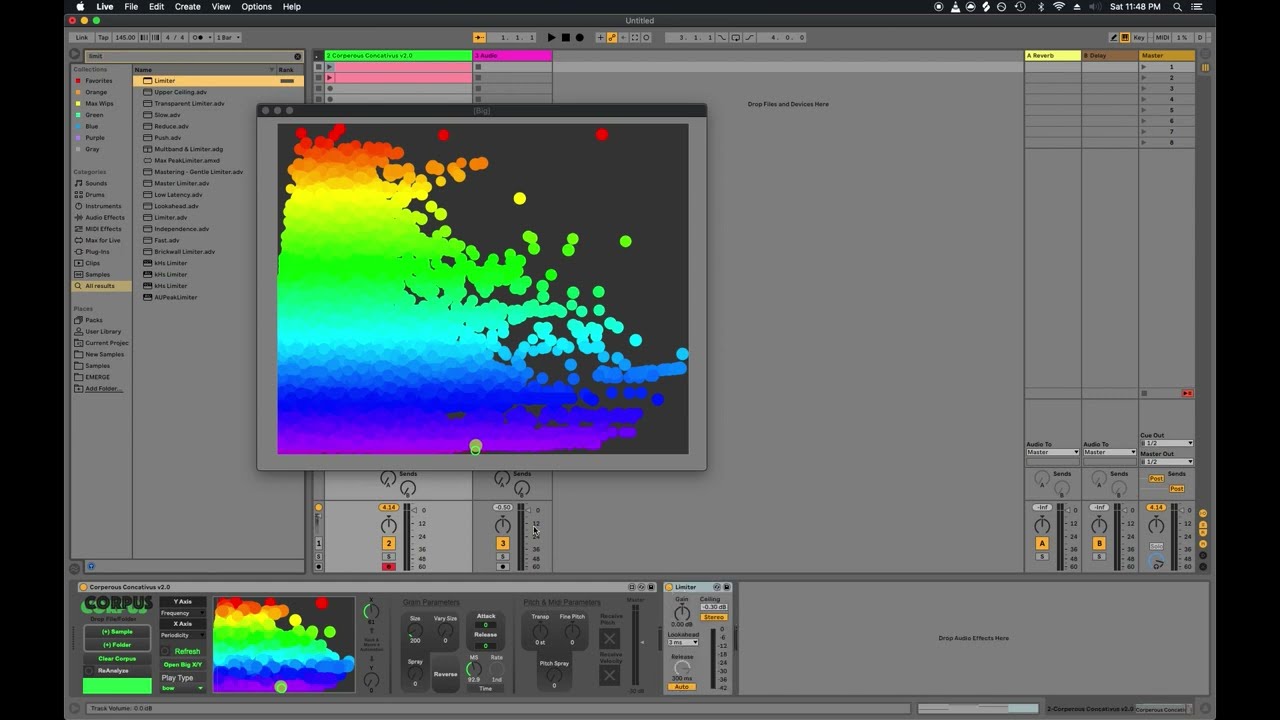Viewport: 1280px width, 720px height.
Task: Enable Draw Mode pencil
Action: click(x=1113, y=37)
